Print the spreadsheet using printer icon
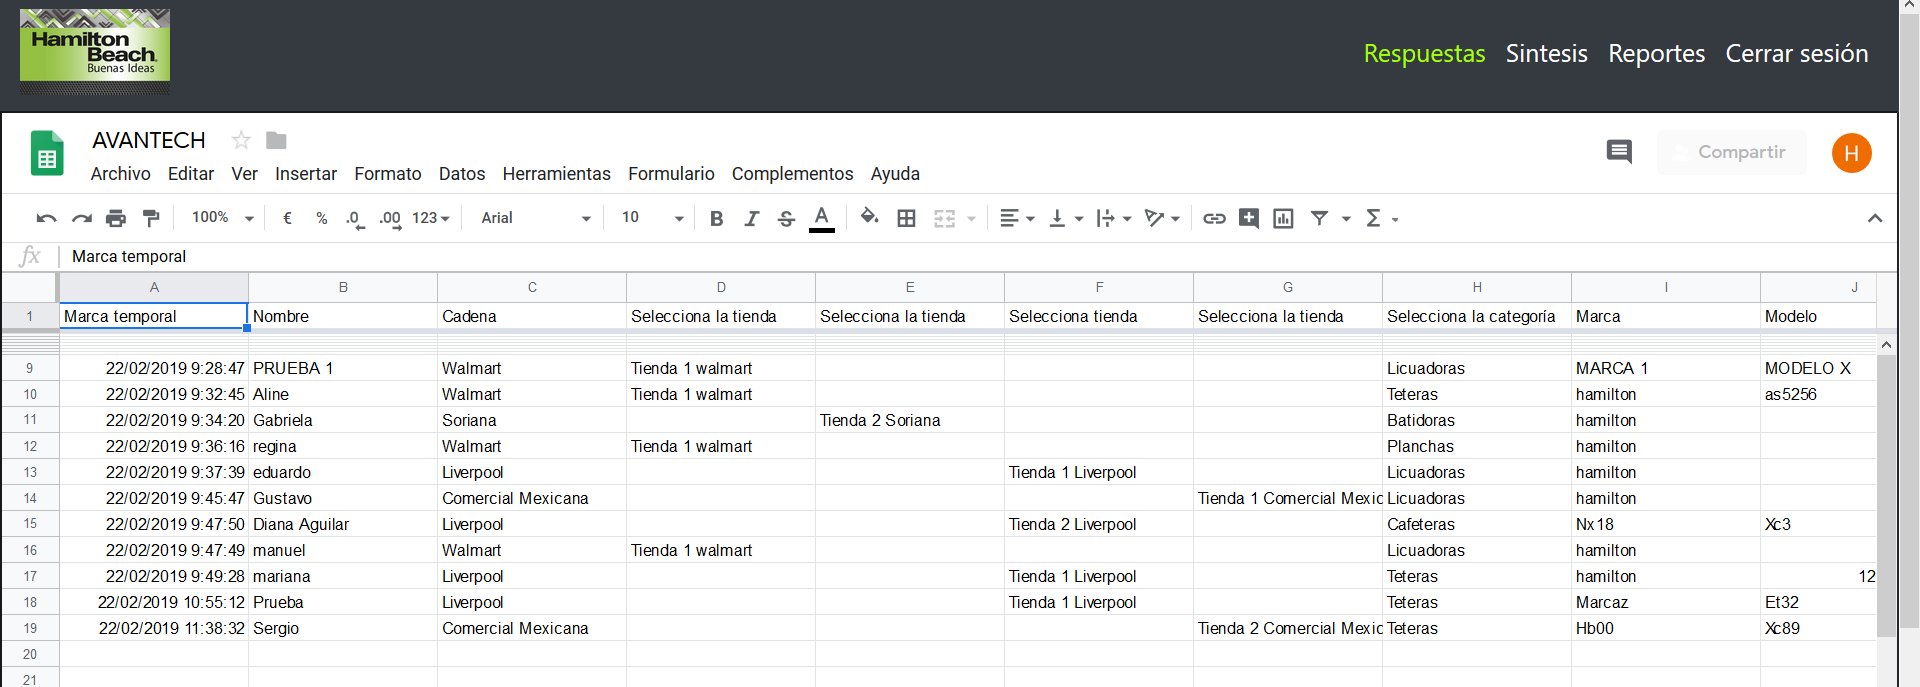The image size is (1920, 687). pos(116,218)
